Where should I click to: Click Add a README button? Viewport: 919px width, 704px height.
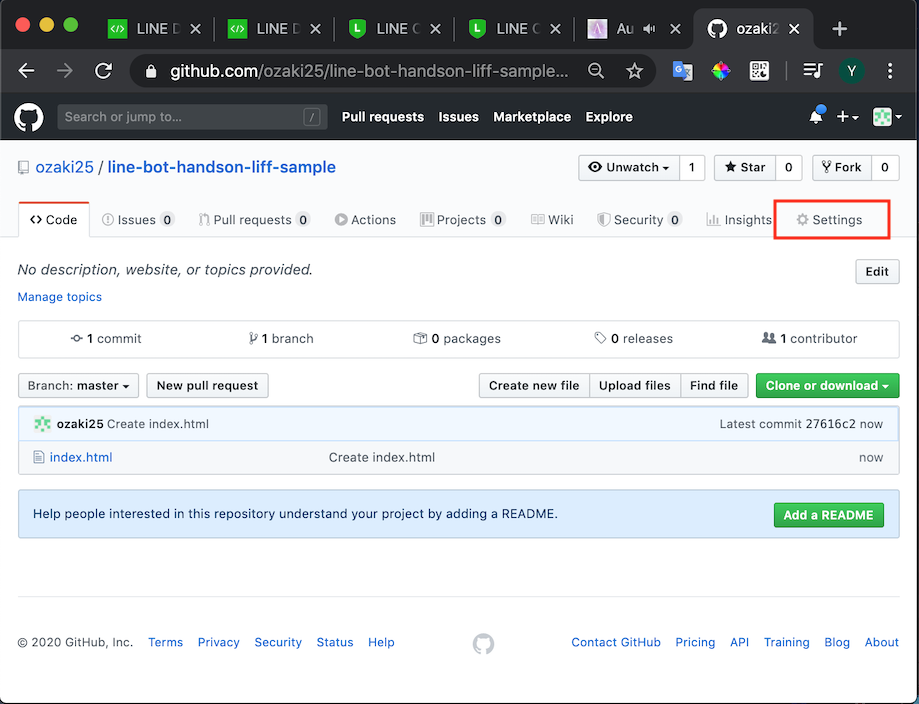click(829, 515)
